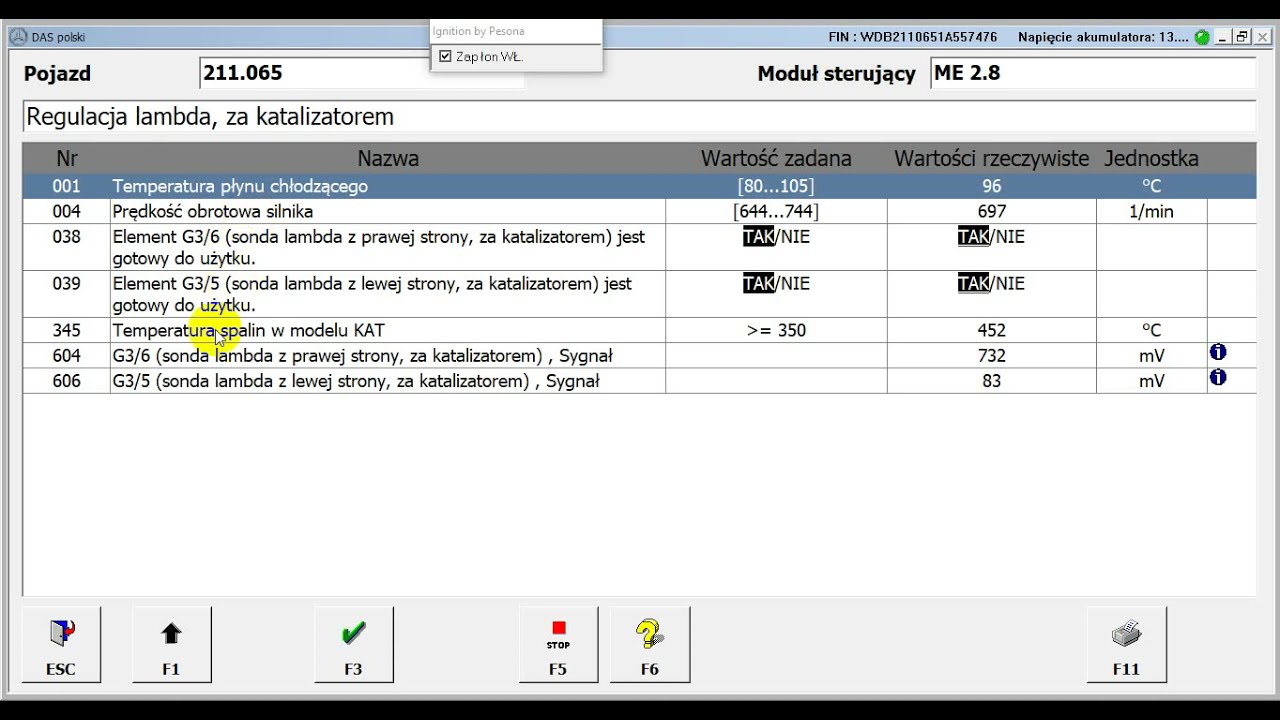This screenshot has width=1280, height=720.
Task: Stop measurement with the F5 STOP button
Action: 558,644
